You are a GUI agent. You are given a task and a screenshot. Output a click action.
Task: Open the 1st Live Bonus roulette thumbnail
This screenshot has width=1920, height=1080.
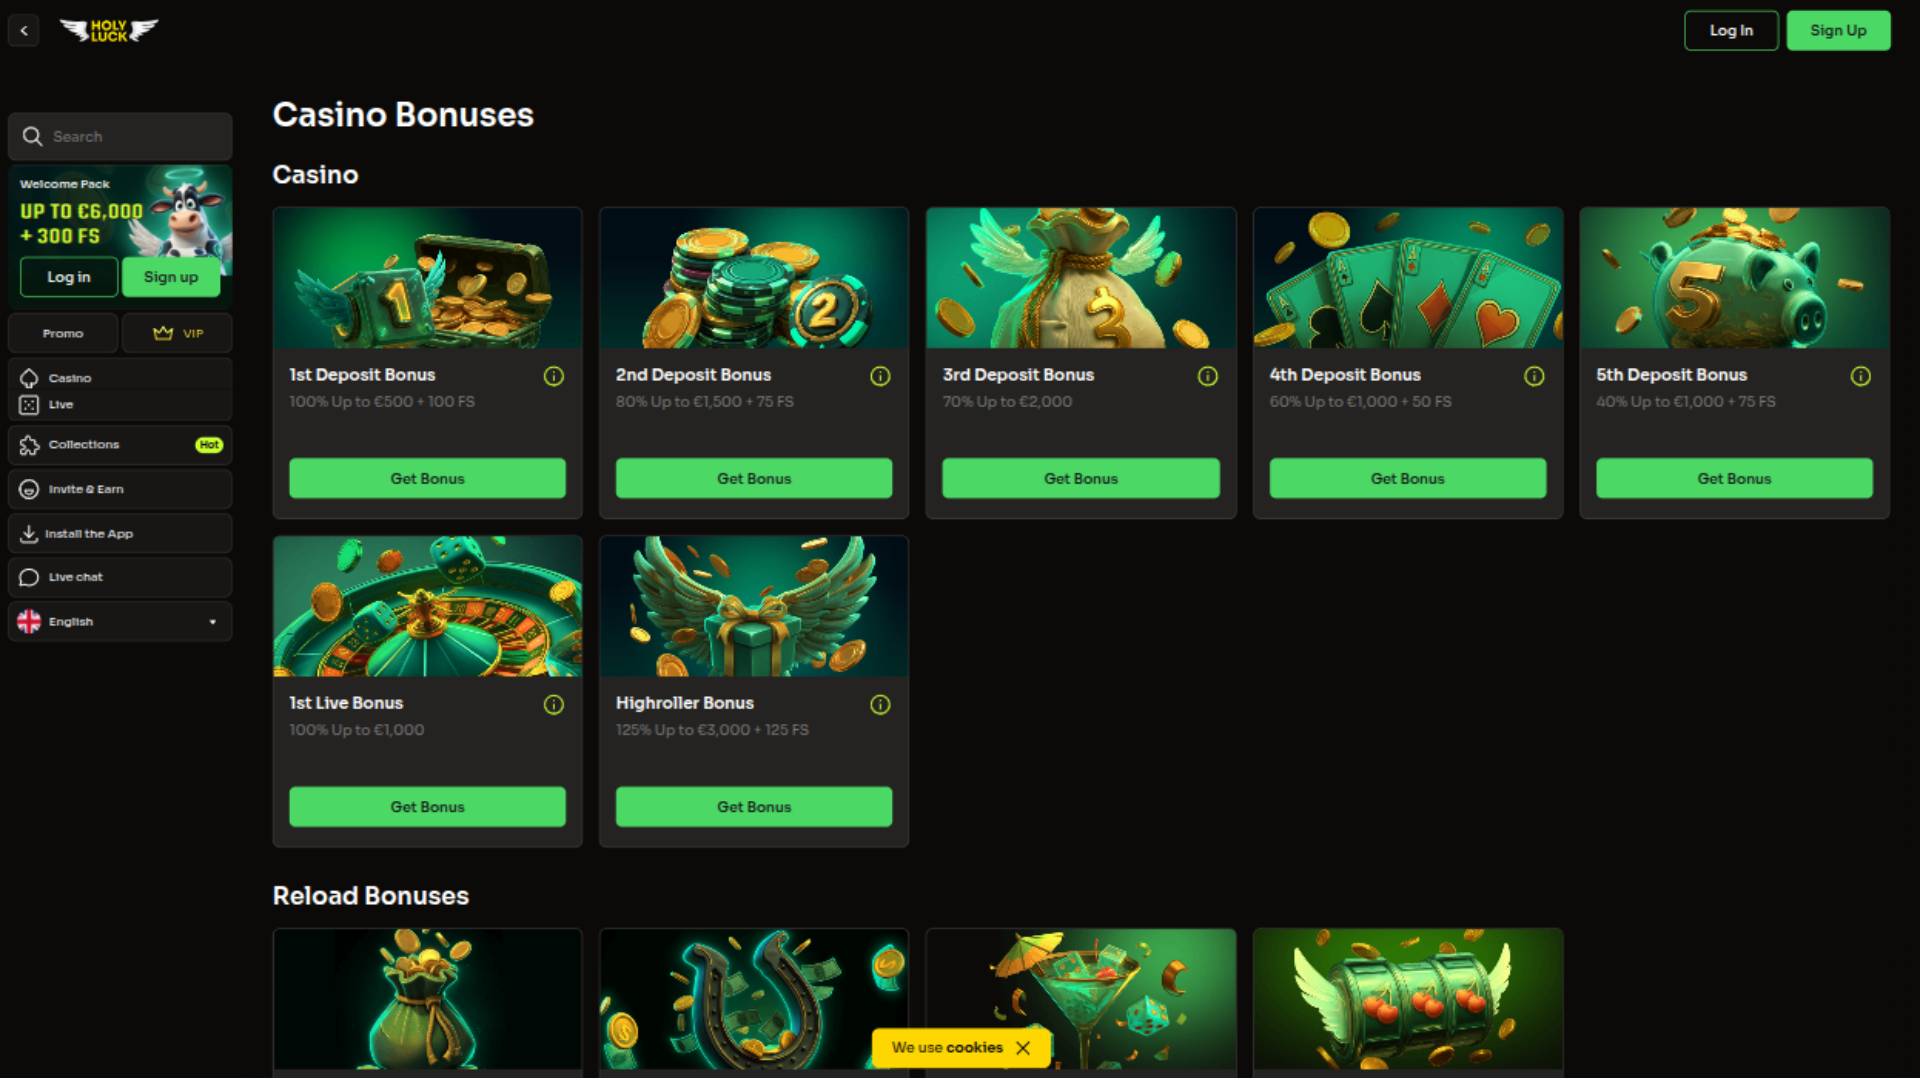[x=427, y=607]
